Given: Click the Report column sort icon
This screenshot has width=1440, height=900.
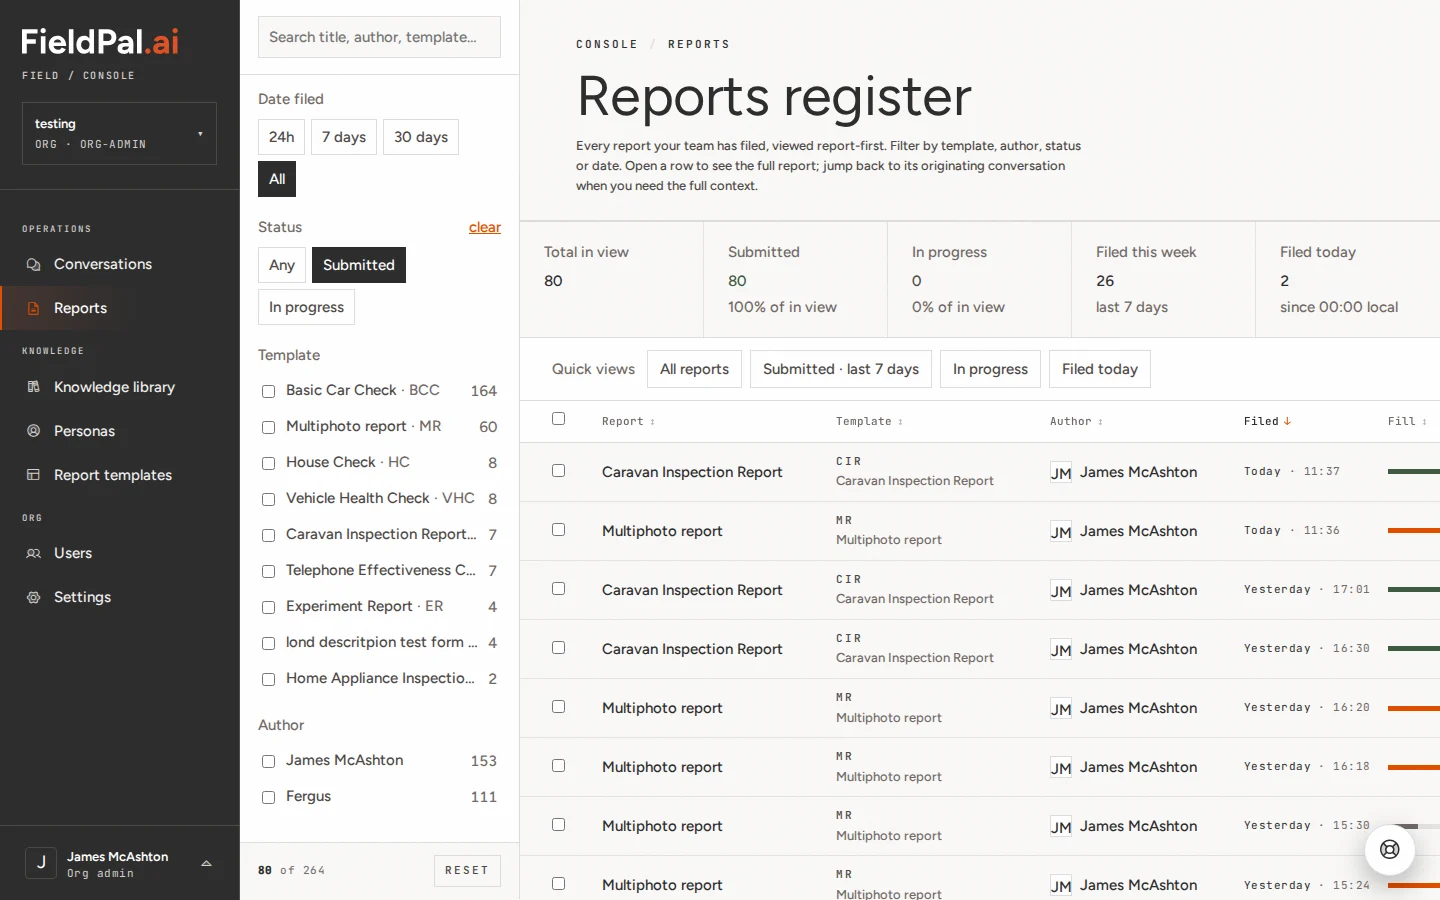Looking at the screenshot, I should click(652, 422).
